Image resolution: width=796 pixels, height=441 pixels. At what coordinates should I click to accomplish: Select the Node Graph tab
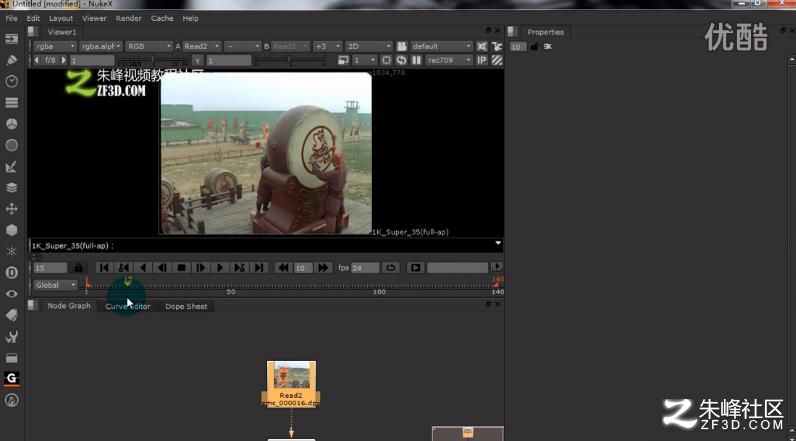(69, 306)
